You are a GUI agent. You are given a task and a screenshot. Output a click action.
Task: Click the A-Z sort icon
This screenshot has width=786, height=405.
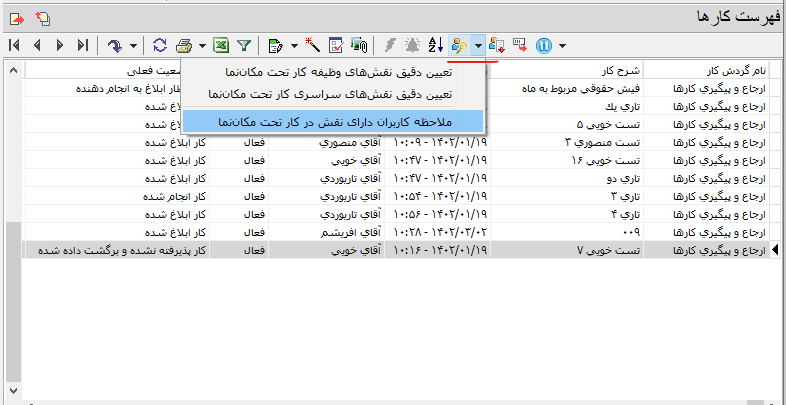(x=435, y=45)
